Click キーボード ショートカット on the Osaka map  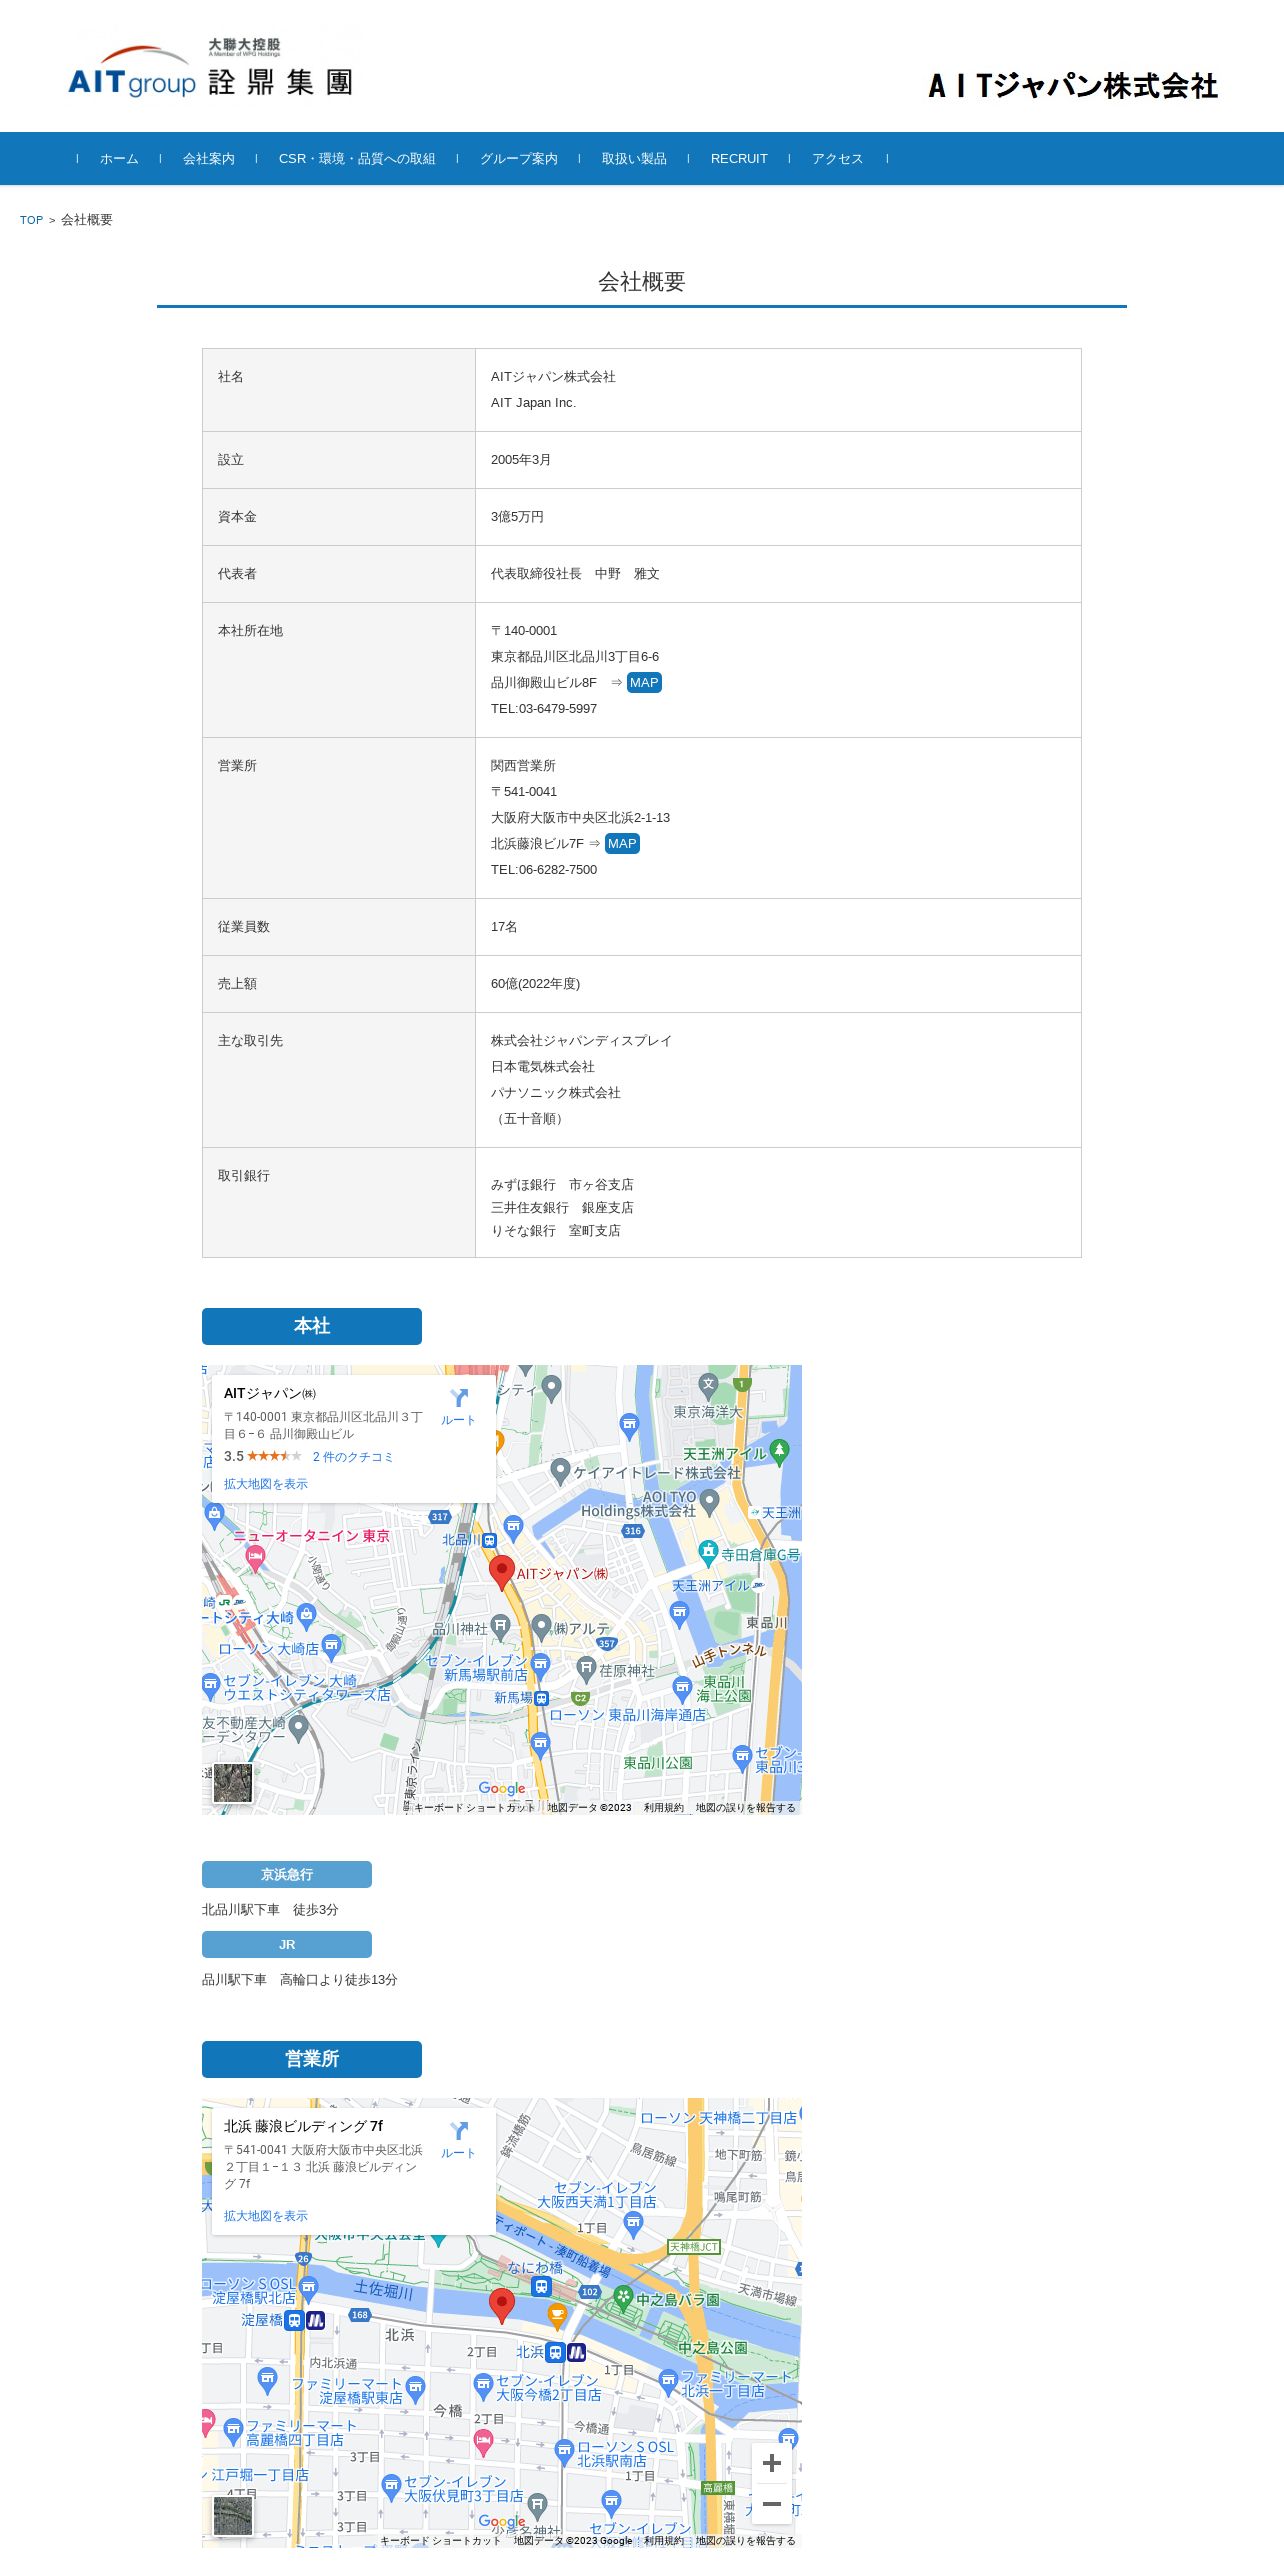click(440, 2541)
